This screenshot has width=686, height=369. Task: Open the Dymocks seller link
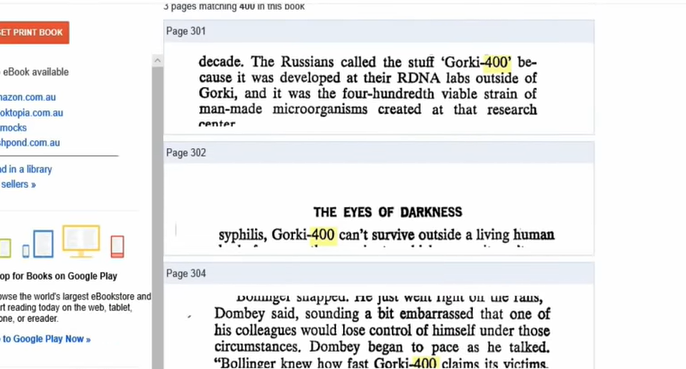pos(13,127)
